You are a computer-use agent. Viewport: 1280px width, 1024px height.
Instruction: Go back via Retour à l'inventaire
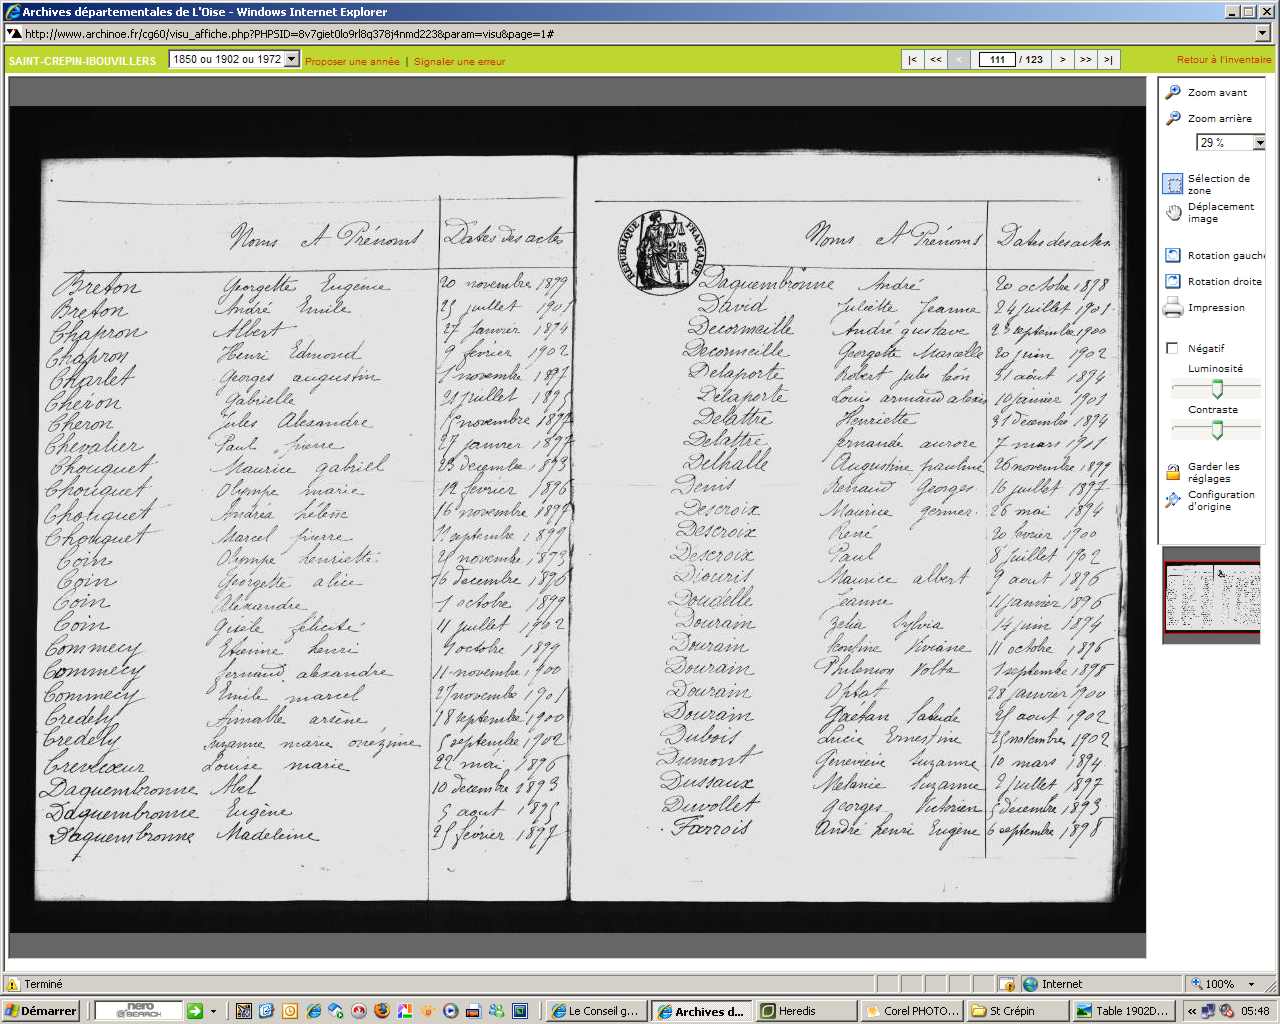(x=1223, y=60)
